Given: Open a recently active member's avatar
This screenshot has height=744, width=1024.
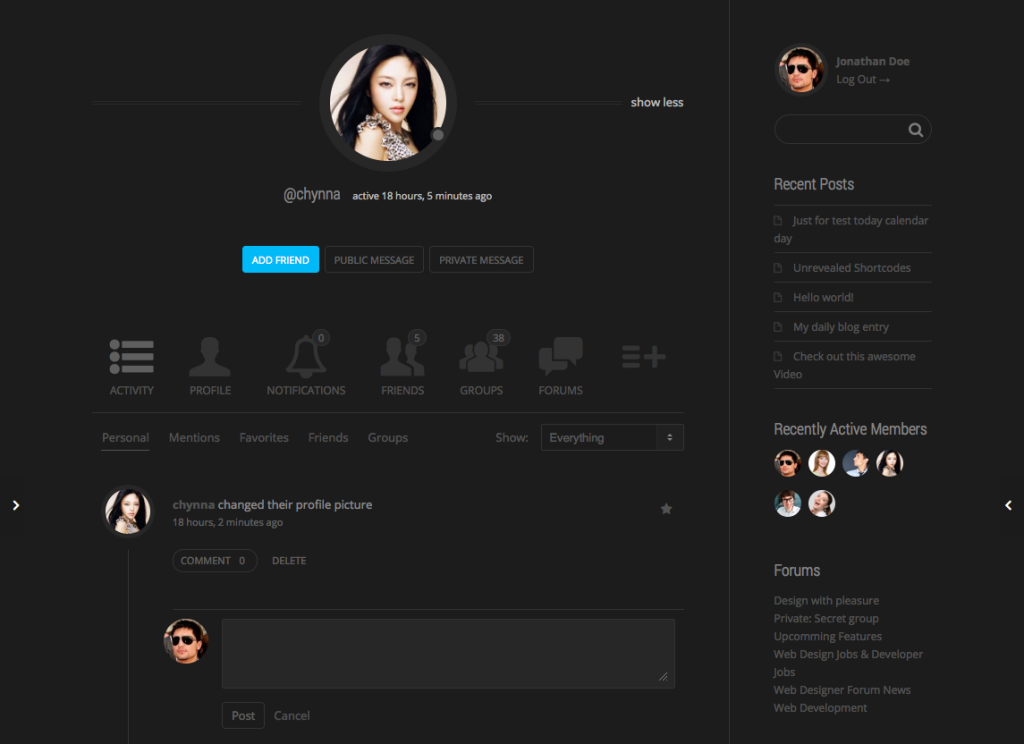Looking at the screenshot, I should tap(787, 463).
